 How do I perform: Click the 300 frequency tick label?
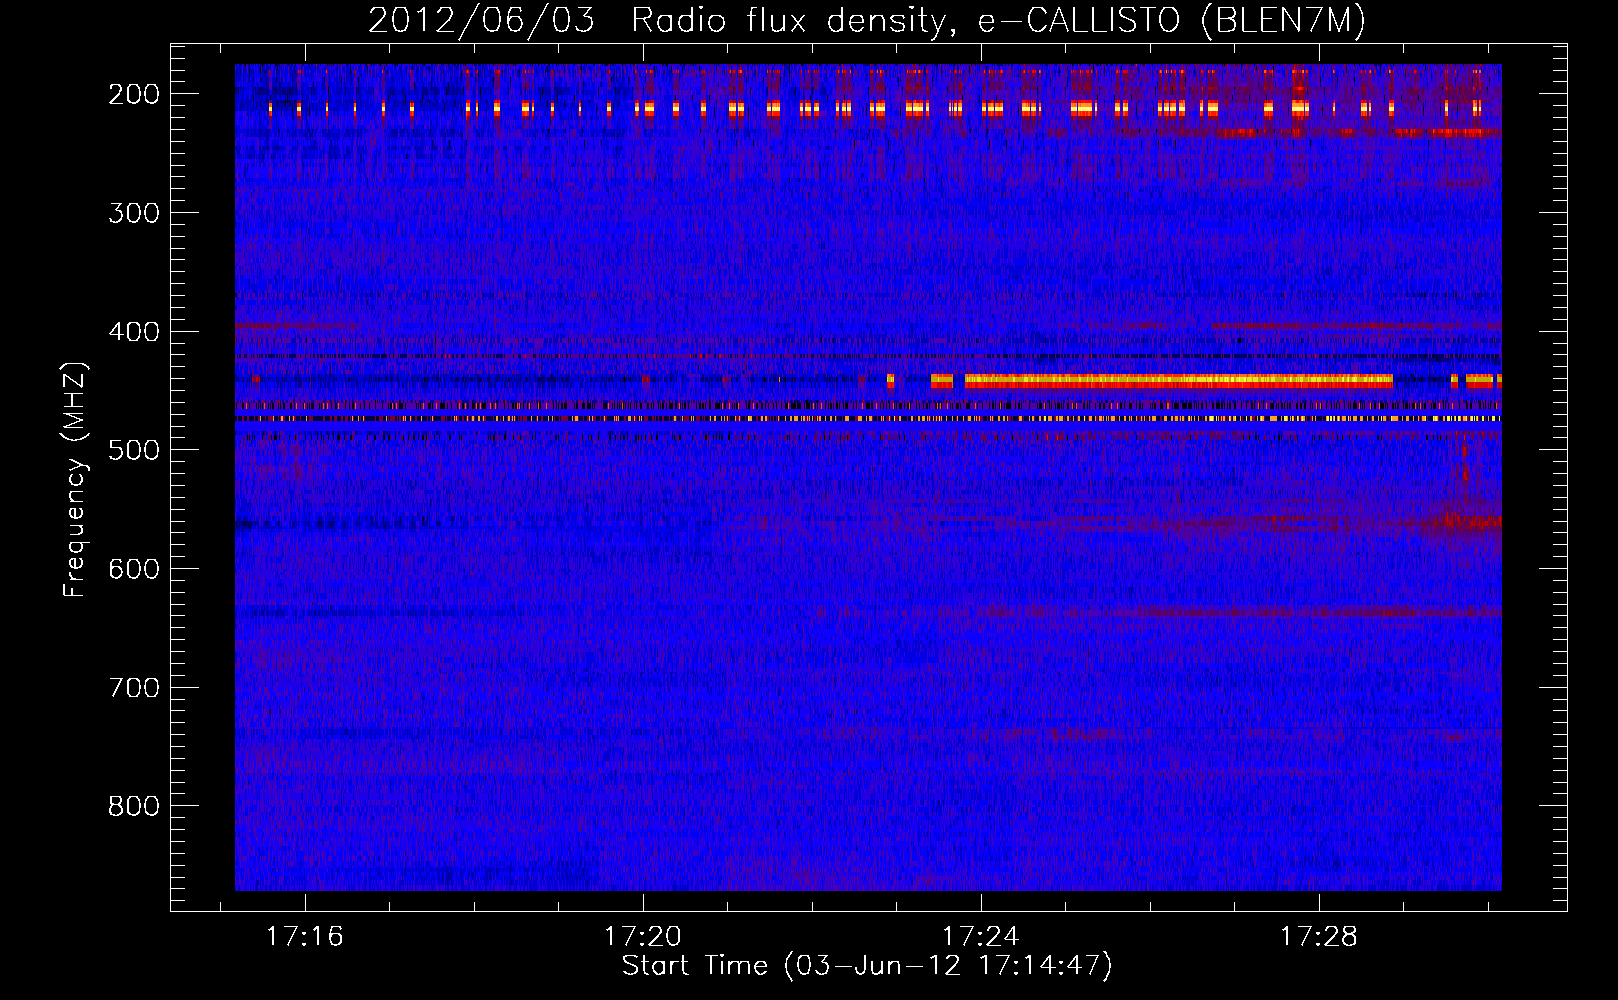pyautogui.click(x=134, y=213)
